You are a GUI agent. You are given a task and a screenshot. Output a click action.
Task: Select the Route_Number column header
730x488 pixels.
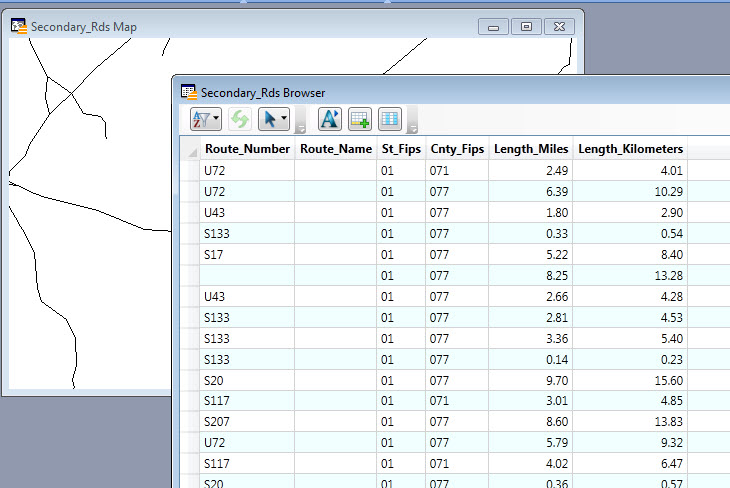coord(247,149)
